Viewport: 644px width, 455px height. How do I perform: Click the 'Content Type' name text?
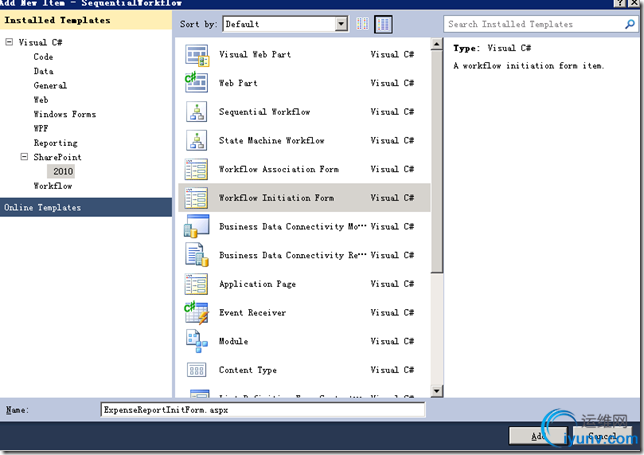[248, 370]
